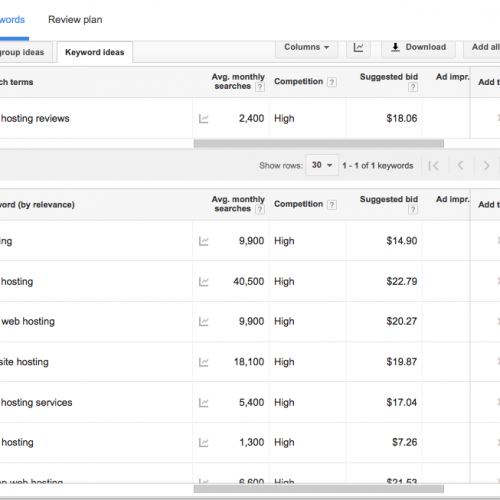Click the upper table horizontal scrollbar
Viewport: 500px width, 500px height.
[x=319, y=144]
